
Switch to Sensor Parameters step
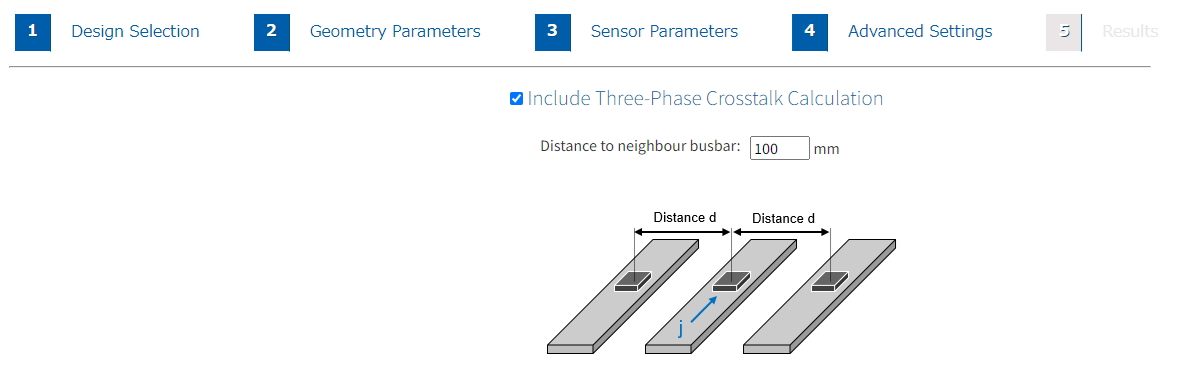pyautogui.click(x=664, y=32)
